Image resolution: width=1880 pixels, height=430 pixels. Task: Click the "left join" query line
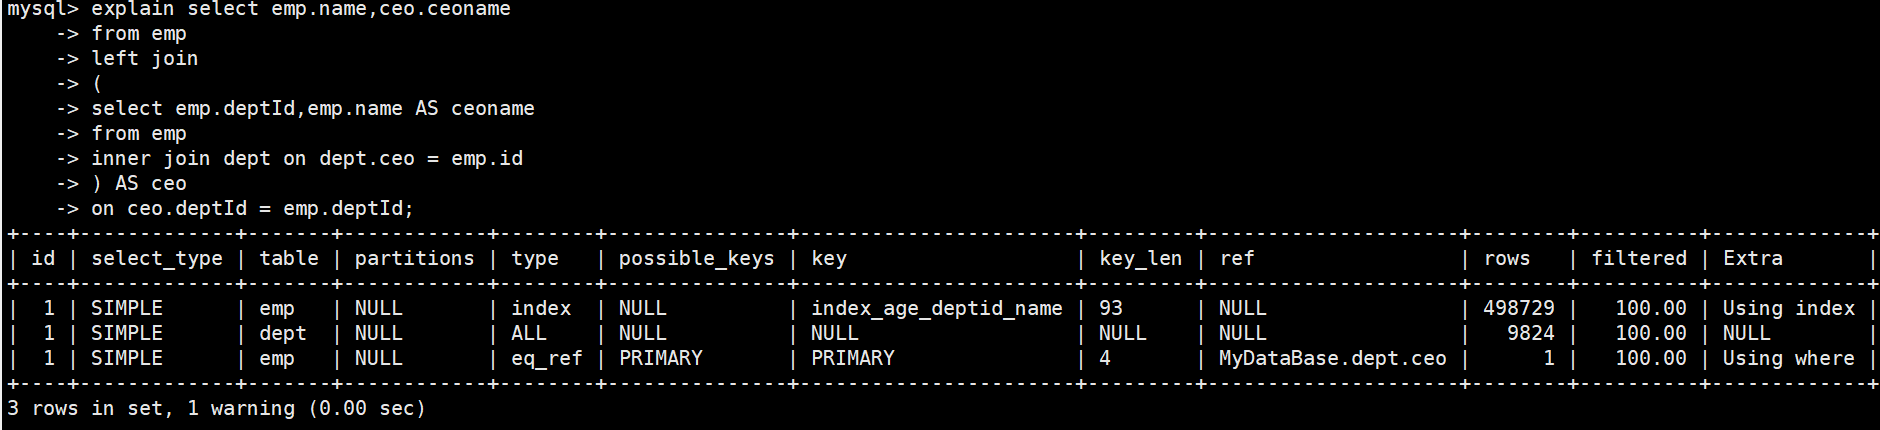145,59
